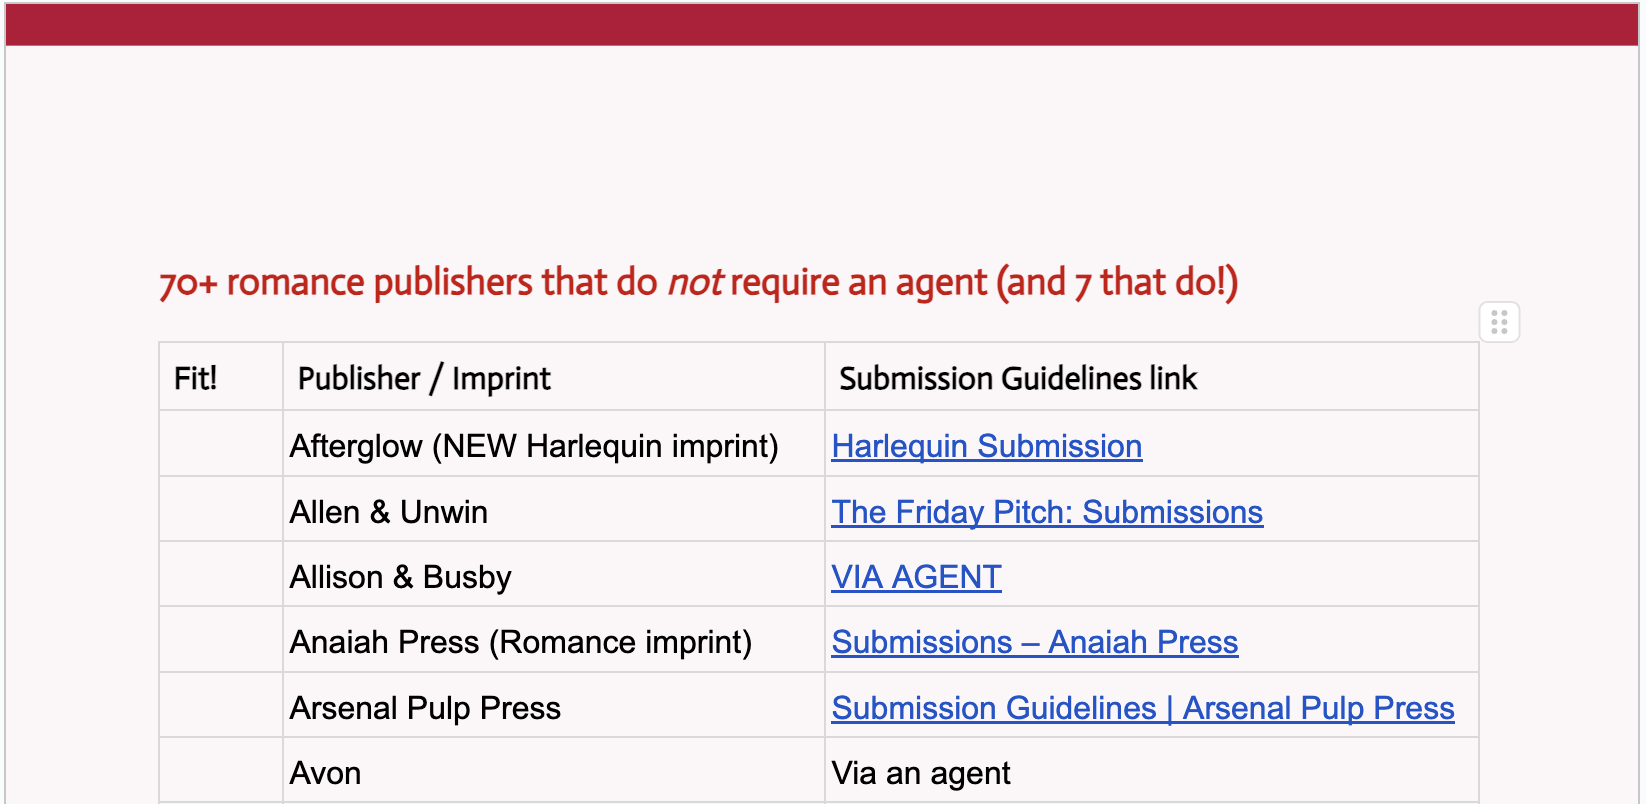Click the Allison & Busby cell
The image size is (1646, 804).
pyautogui.click(x=554, y=575)
